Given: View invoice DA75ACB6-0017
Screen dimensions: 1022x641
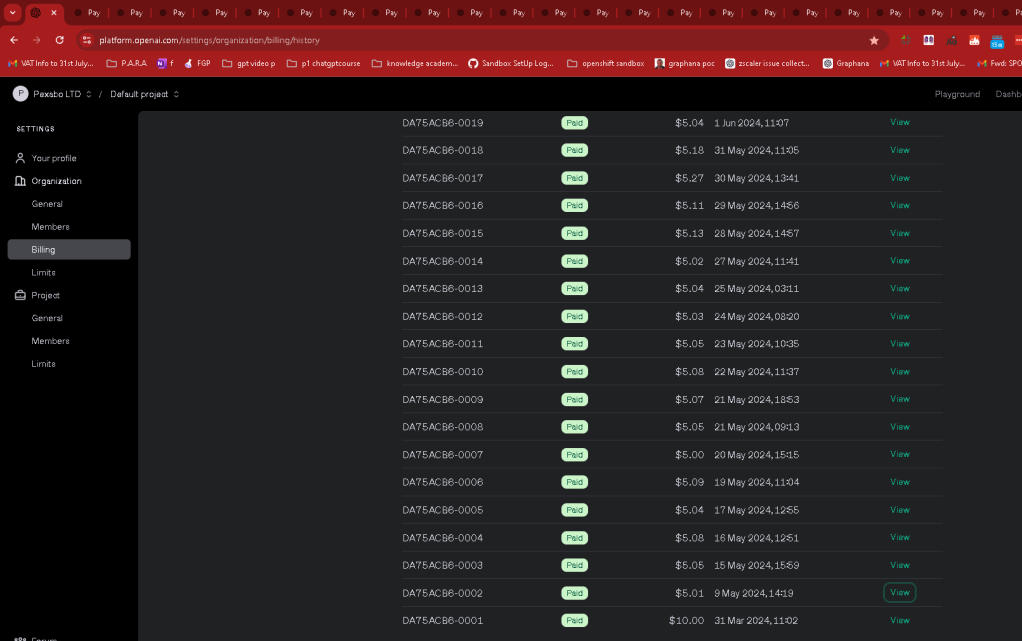Looking at the screenshot, I should coord(899,177).
